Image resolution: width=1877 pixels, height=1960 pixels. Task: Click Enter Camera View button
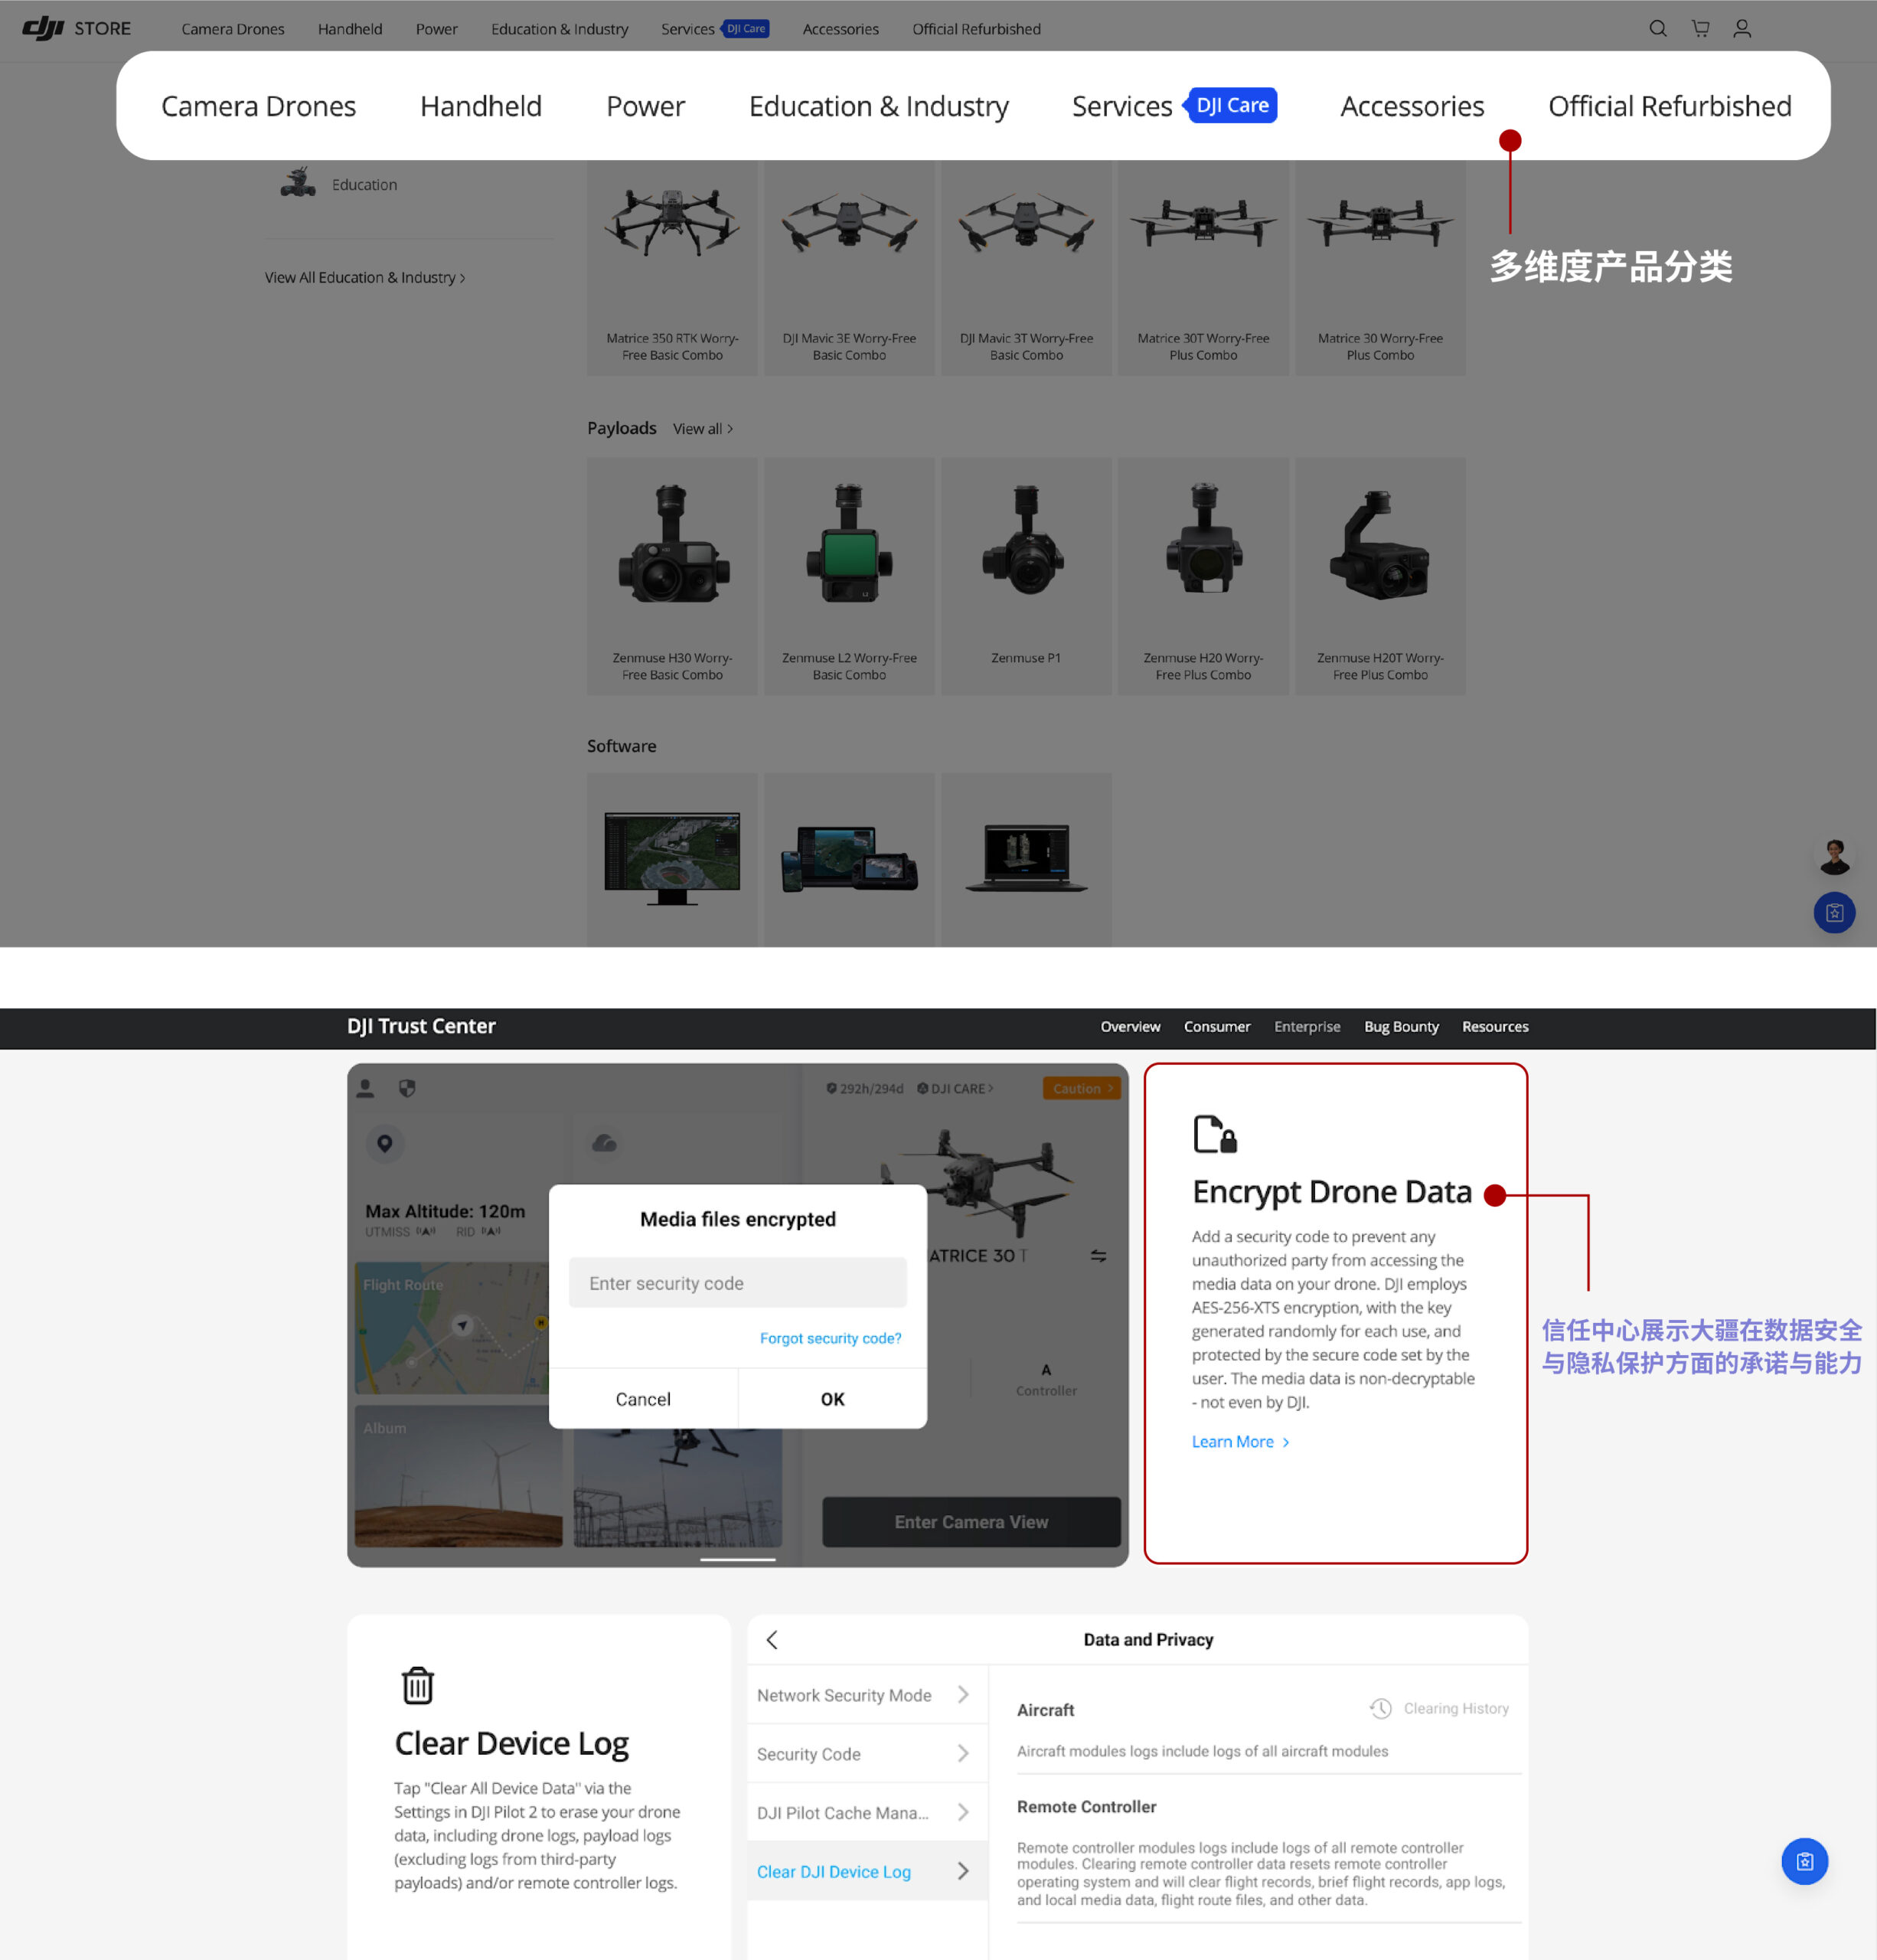[971, 1521]
